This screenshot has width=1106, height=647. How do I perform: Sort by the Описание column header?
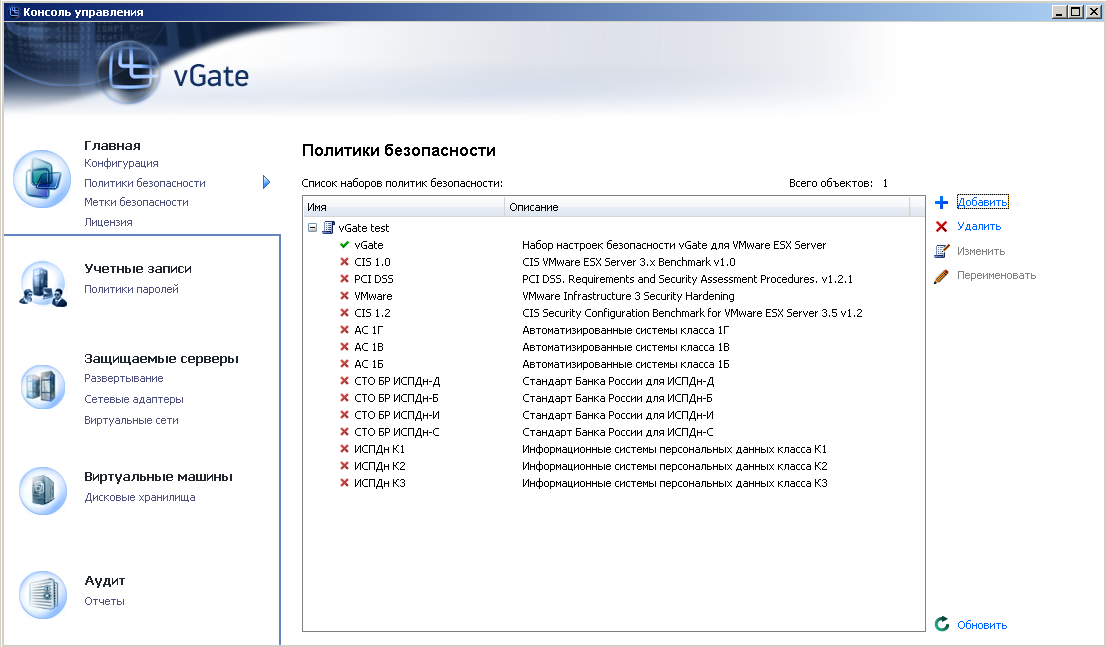pyautogui.click(x=707, y=207)
